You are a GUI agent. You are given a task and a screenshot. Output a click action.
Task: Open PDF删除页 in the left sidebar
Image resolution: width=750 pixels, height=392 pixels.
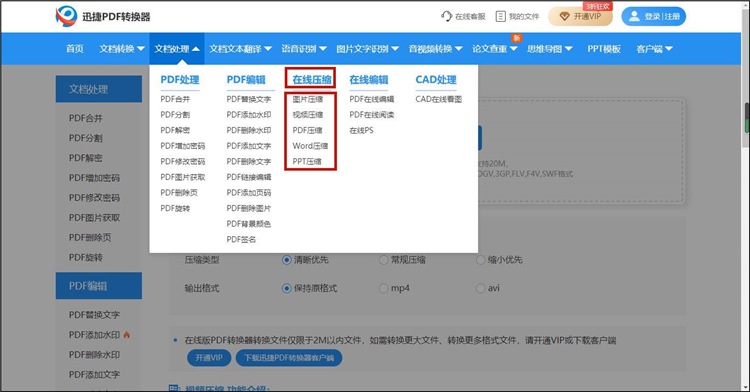90,238
